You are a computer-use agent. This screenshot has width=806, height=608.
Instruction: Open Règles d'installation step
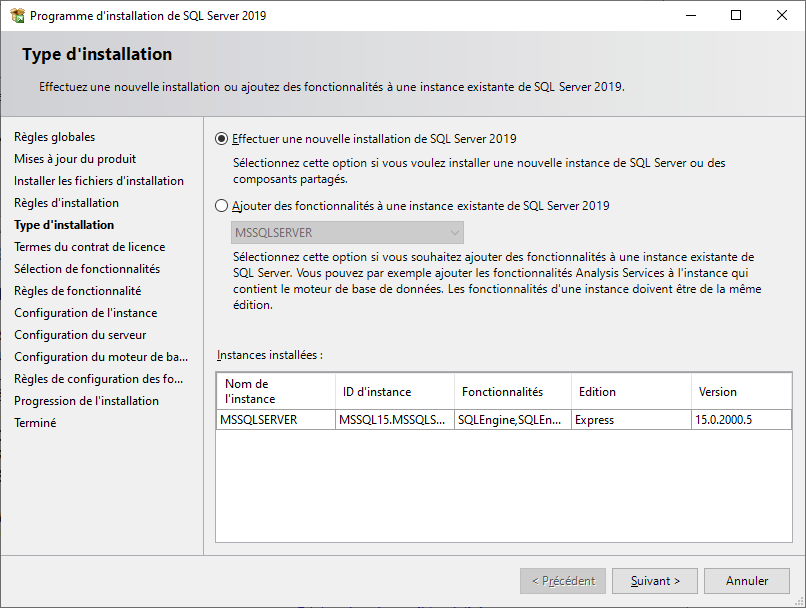pos(66,203)
